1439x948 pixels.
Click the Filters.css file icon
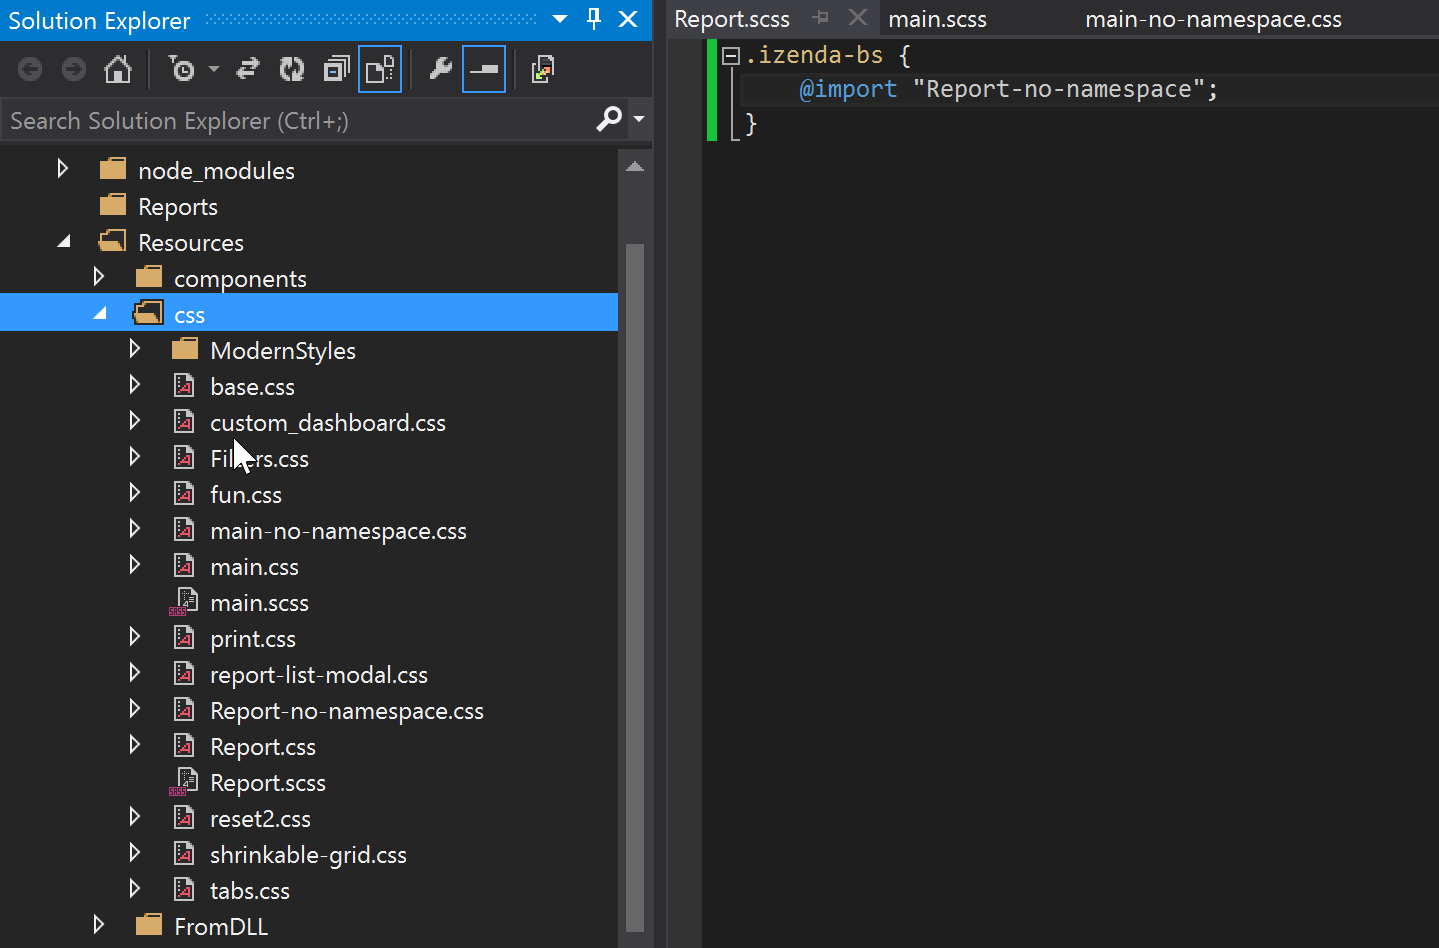(184, 457)
